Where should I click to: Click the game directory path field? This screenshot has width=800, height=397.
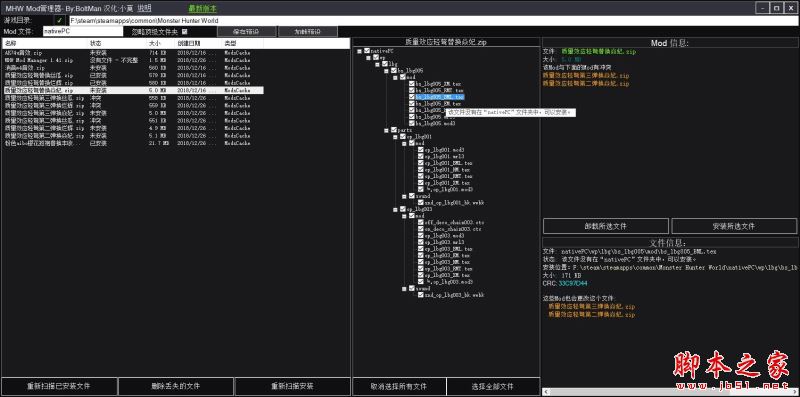point(433,21)
